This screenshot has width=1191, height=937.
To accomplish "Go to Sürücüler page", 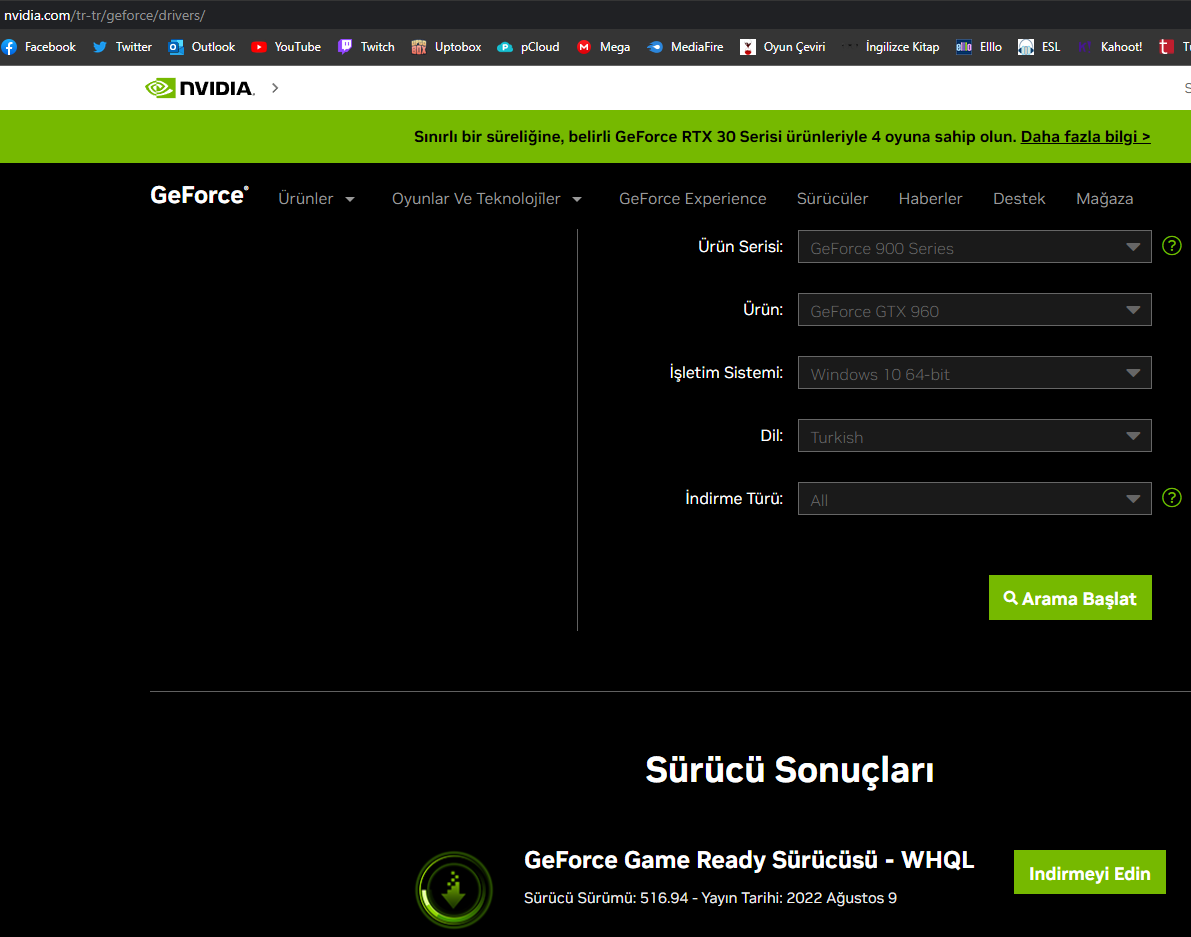I will (x=832, y=199).
